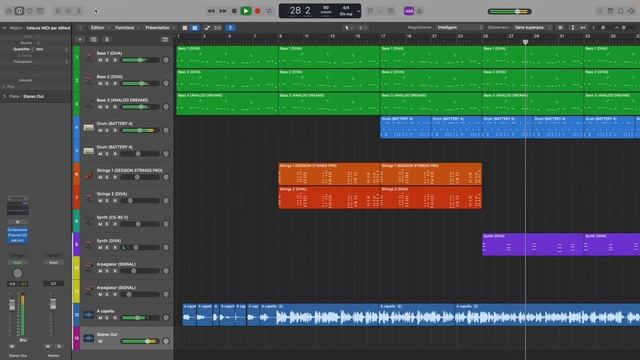Click the Rewind transport button

[x=211, y=11]
